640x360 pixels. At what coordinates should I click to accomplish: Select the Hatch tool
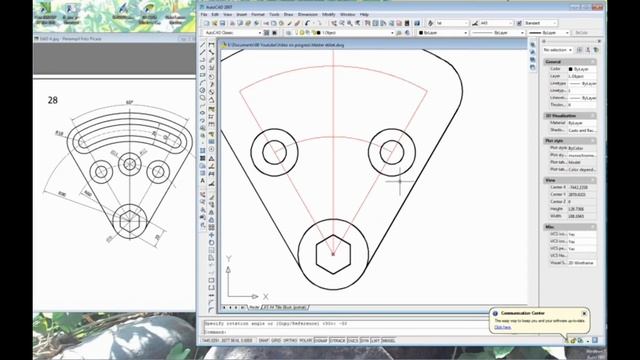point(203,151)
